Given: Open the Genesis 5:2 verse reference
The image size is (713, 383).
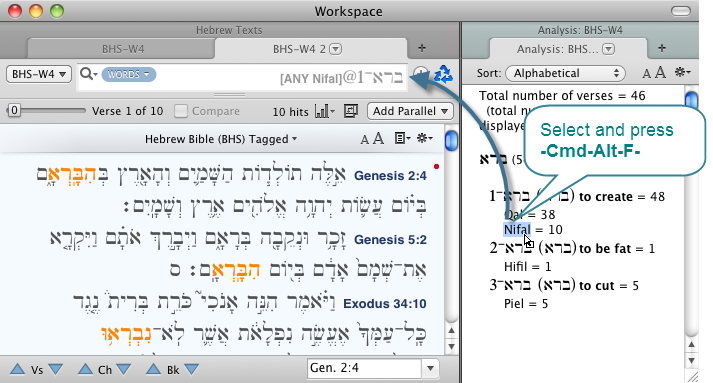Looking at the screenshot, I should 390,239.
